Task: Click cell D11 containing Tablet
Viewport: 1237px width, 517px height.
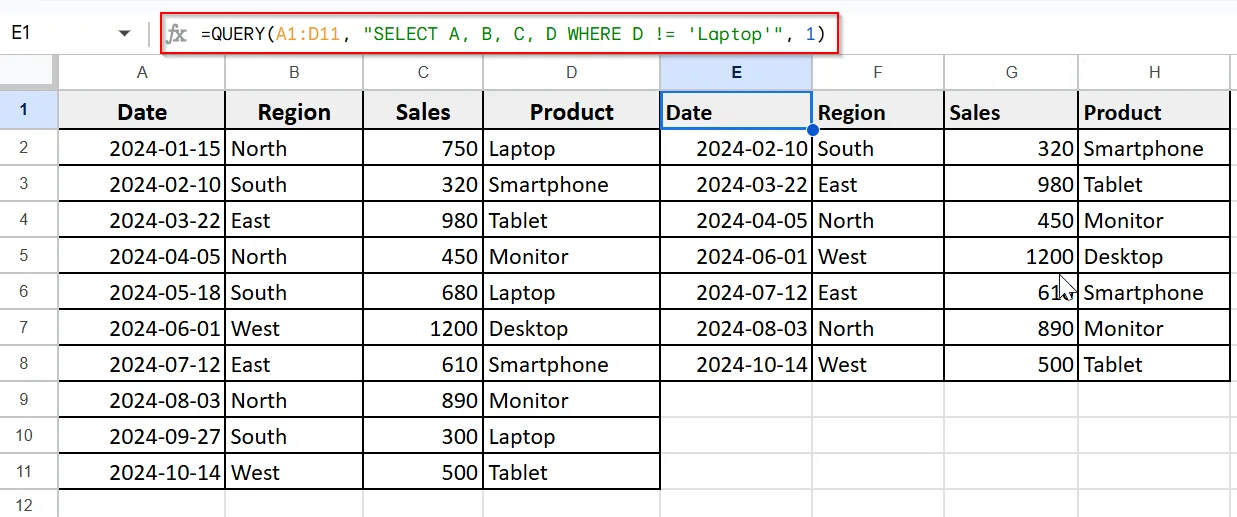Action: (x=571, y=472)
